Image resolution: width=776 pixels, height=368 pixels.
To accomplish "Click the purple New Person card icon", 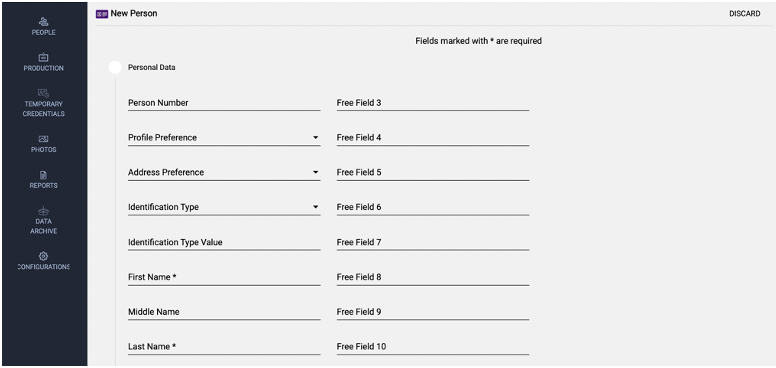I will click(102, 14).
